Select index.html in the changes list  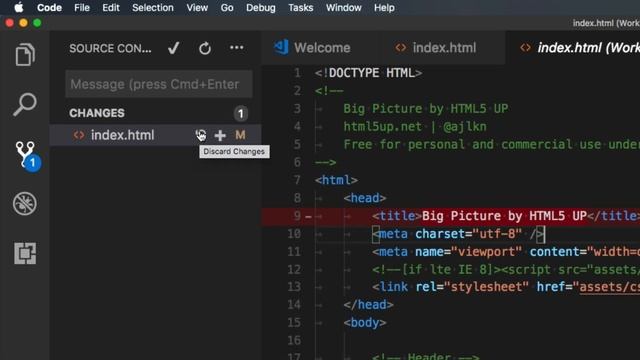[122, 135]
